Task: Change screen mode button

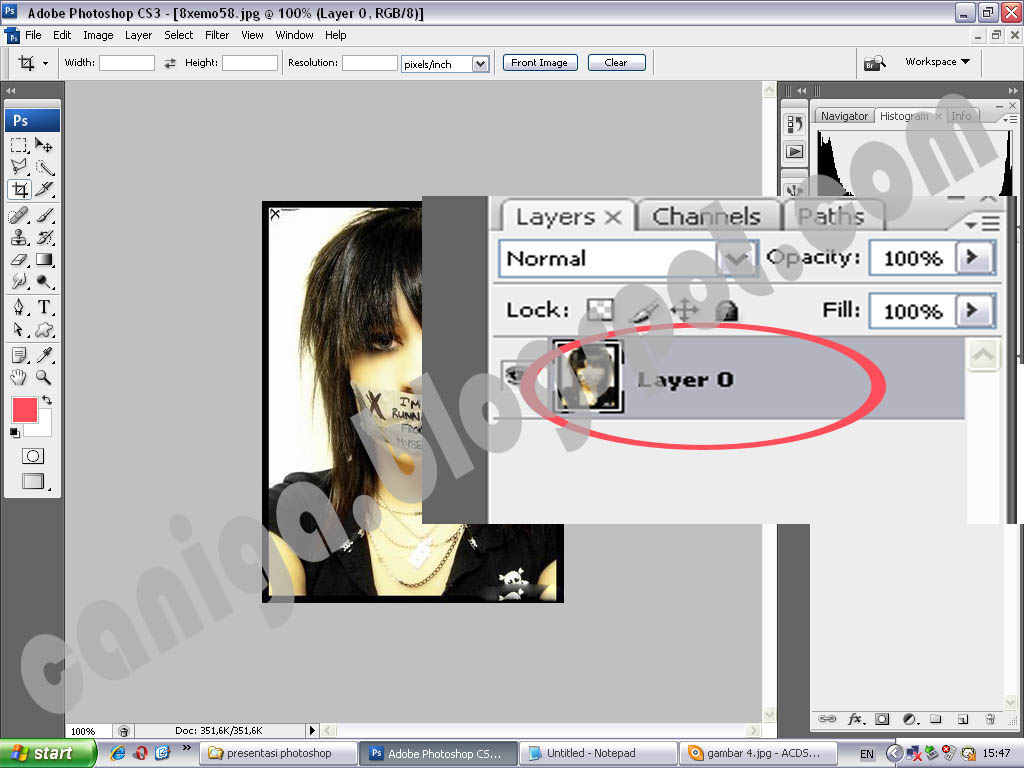Action: click(33, 481)
